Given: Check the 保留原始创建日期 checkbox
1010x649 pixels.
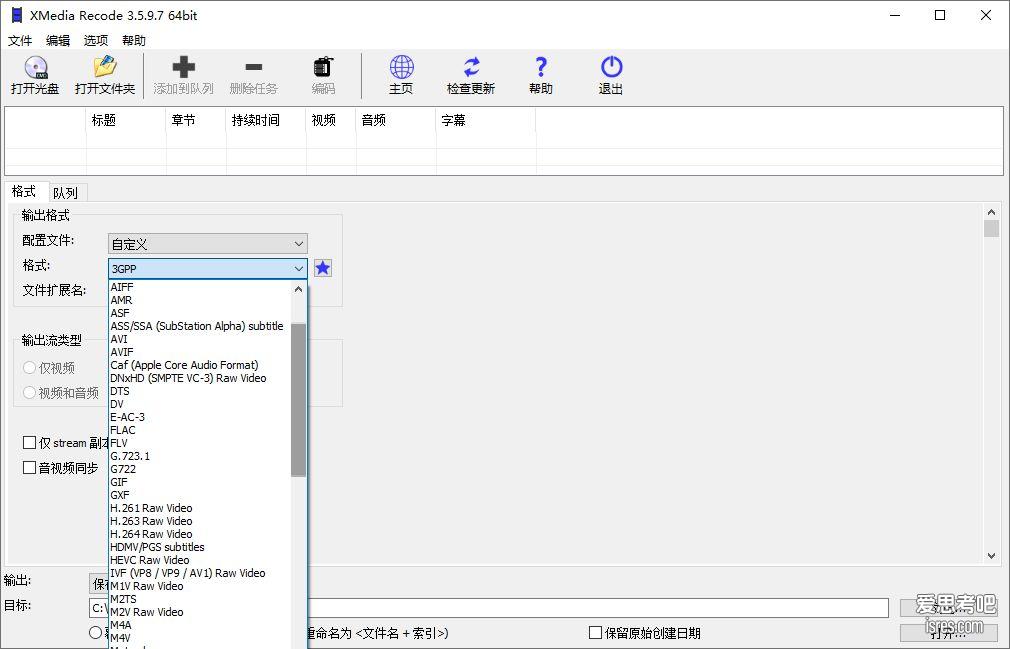Looking at the screenshot, I should pyautogui.click(x=595, y=633).
